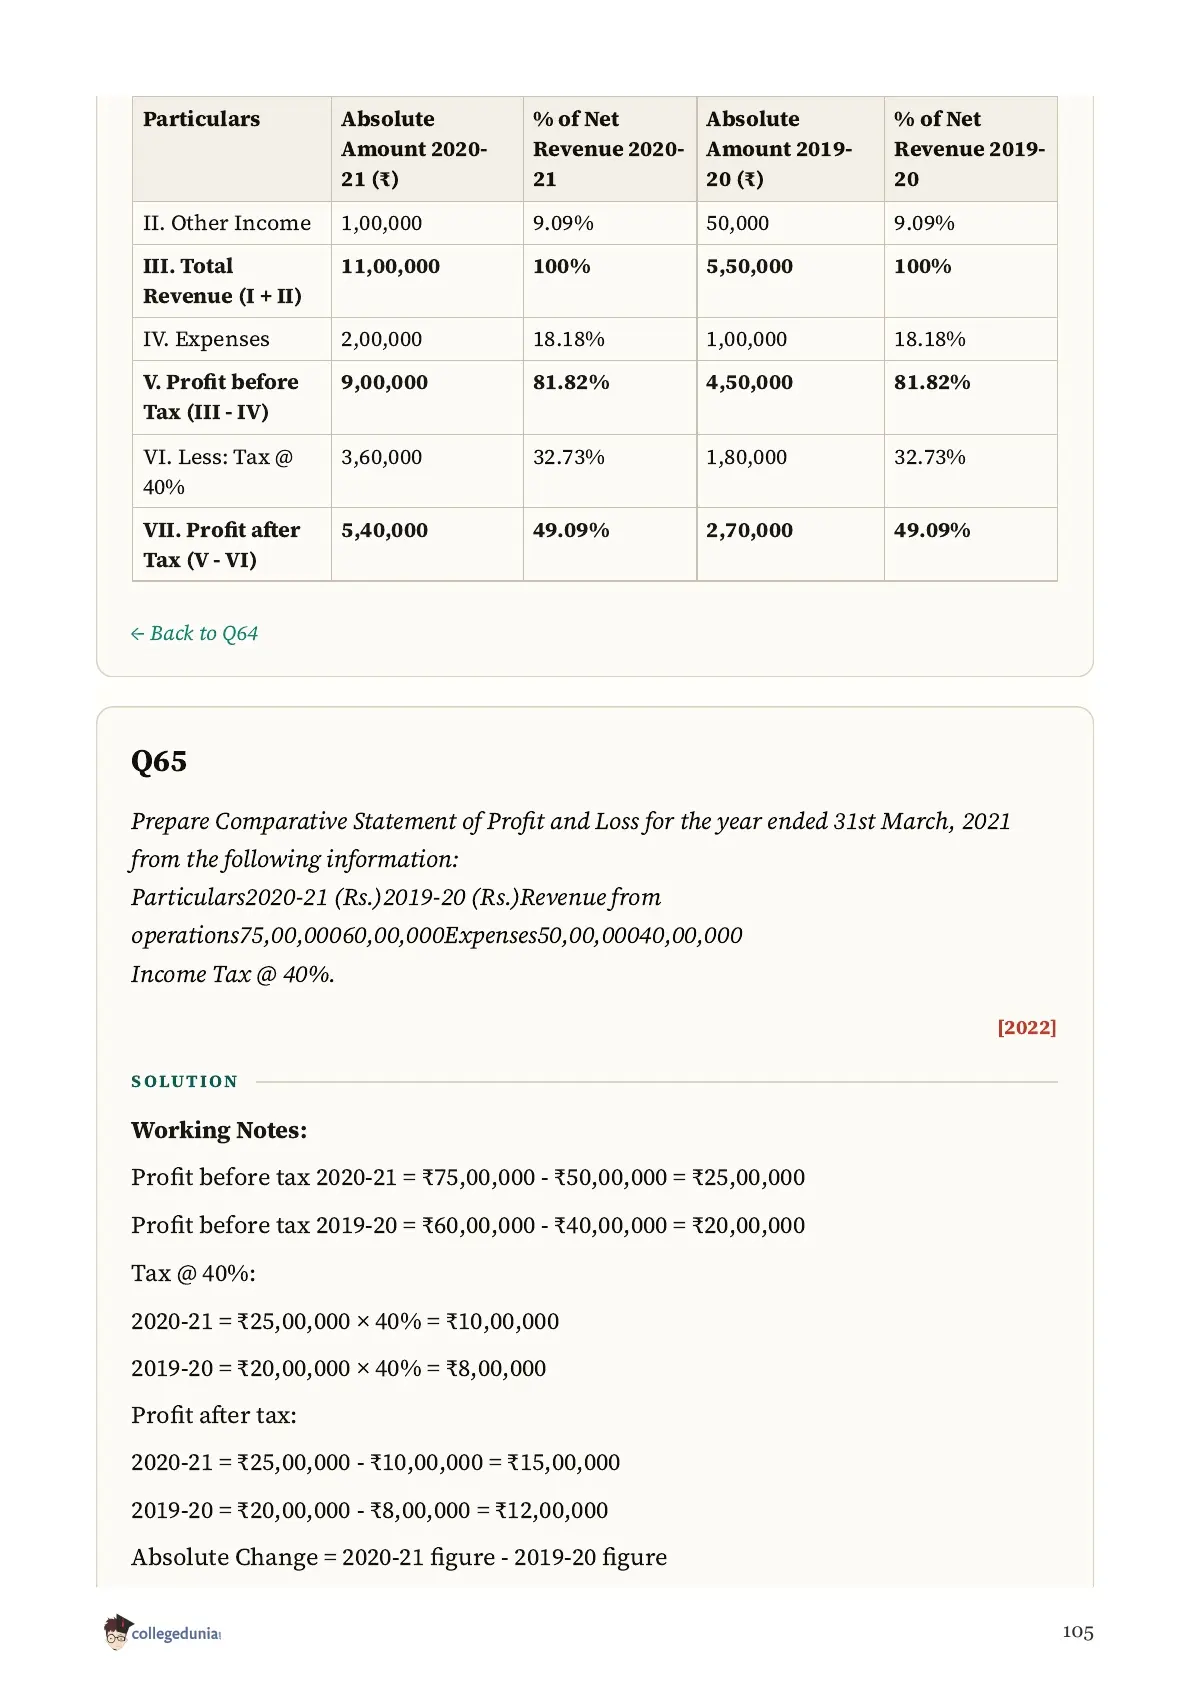
Task: Click the Particulars column header
Action: 201,119
